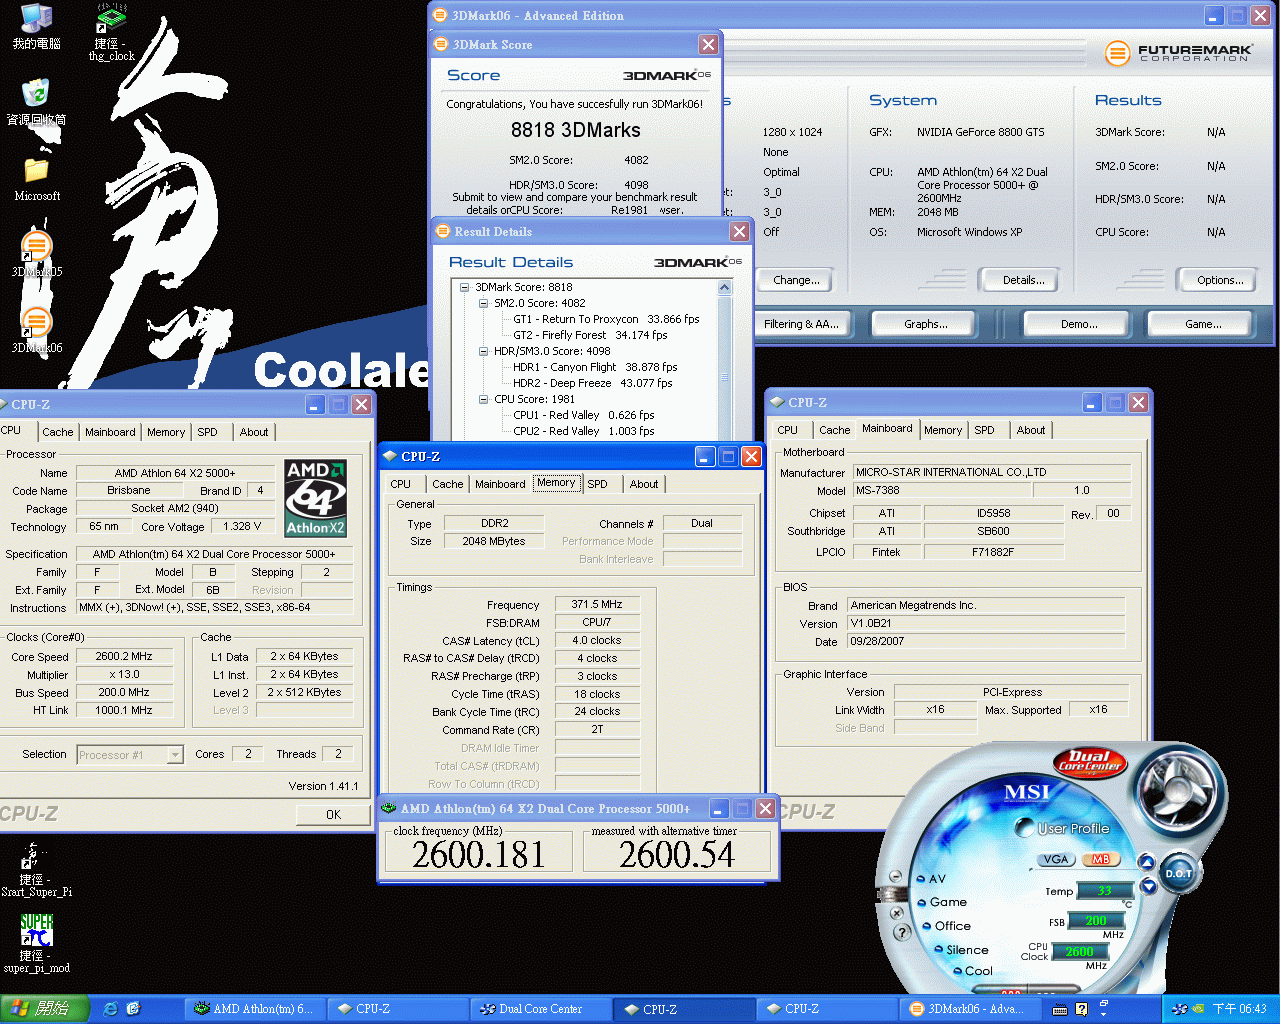Collapse the HDR/SM3.0 Score: 4098 node

click(x=483, y=351)
